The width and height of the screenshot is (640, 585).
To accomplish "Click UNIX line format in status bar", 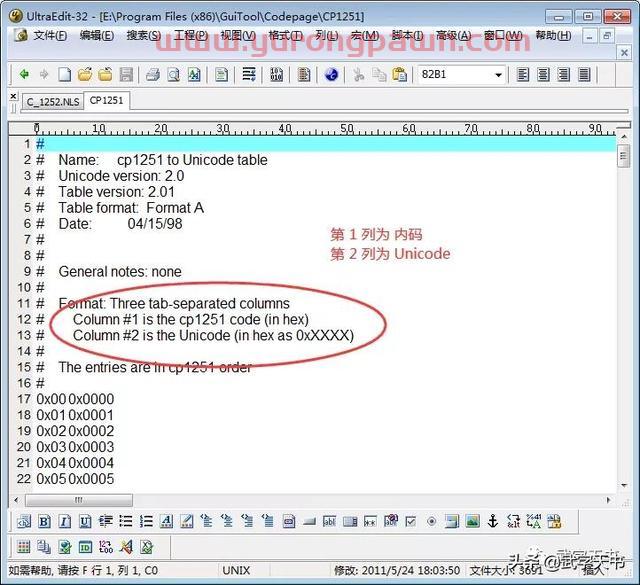I will [236, 570].
